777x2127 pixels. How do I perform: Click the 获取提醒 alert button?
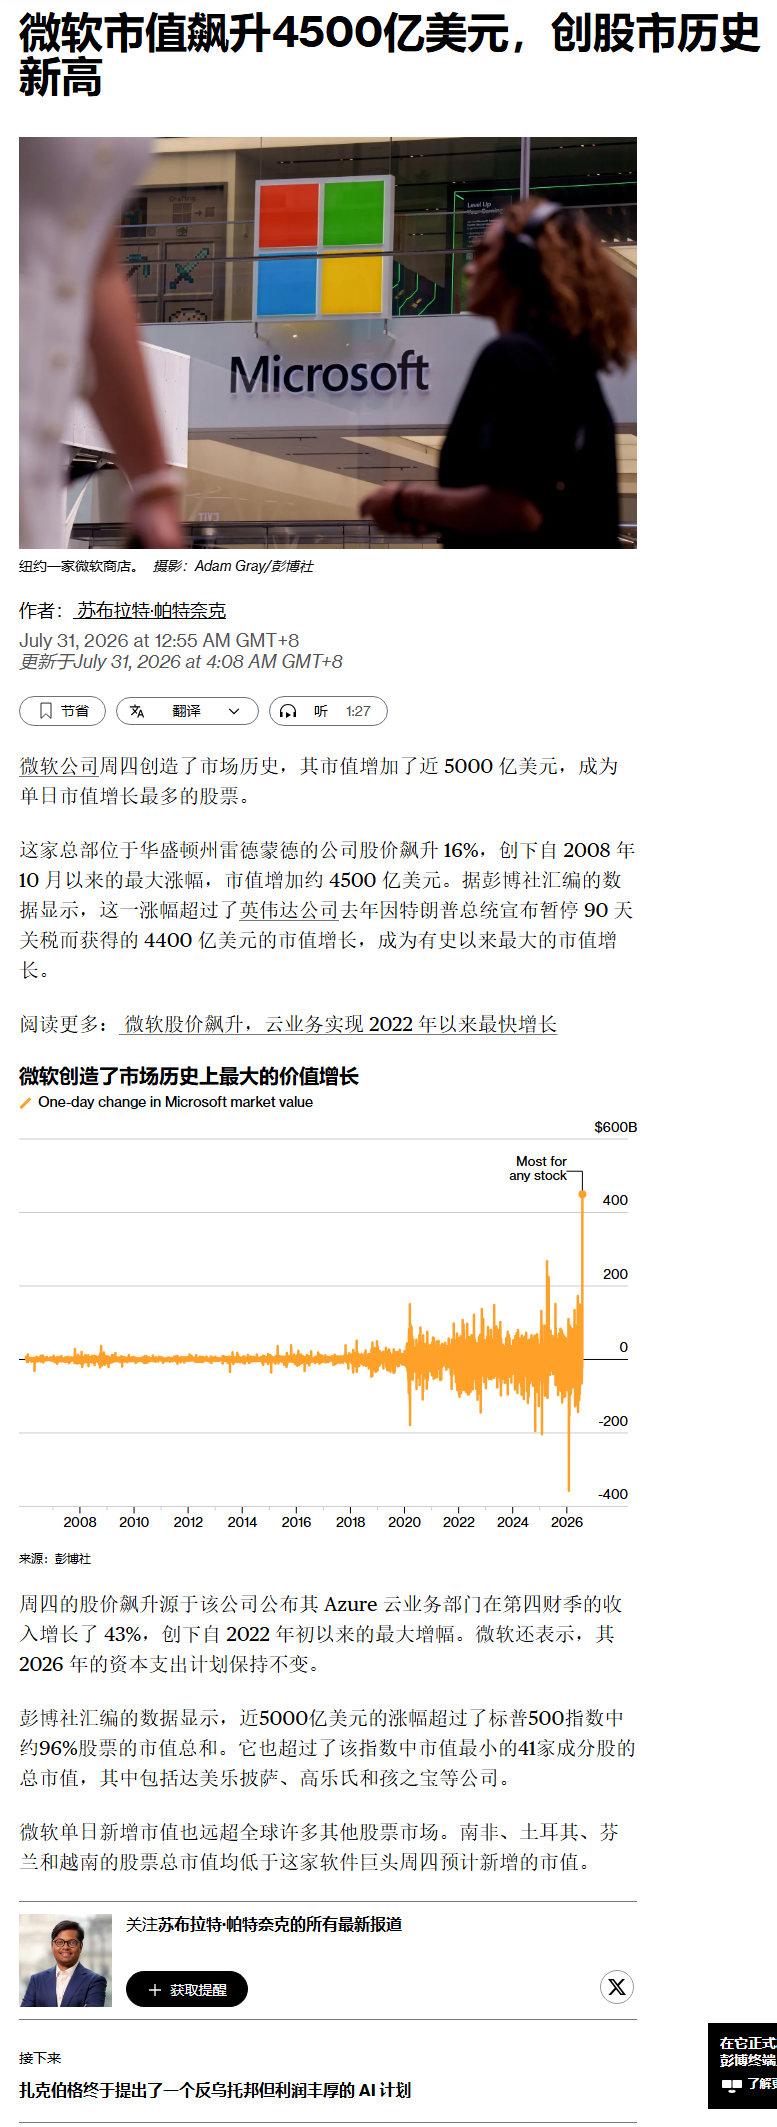coord(187,1989)
